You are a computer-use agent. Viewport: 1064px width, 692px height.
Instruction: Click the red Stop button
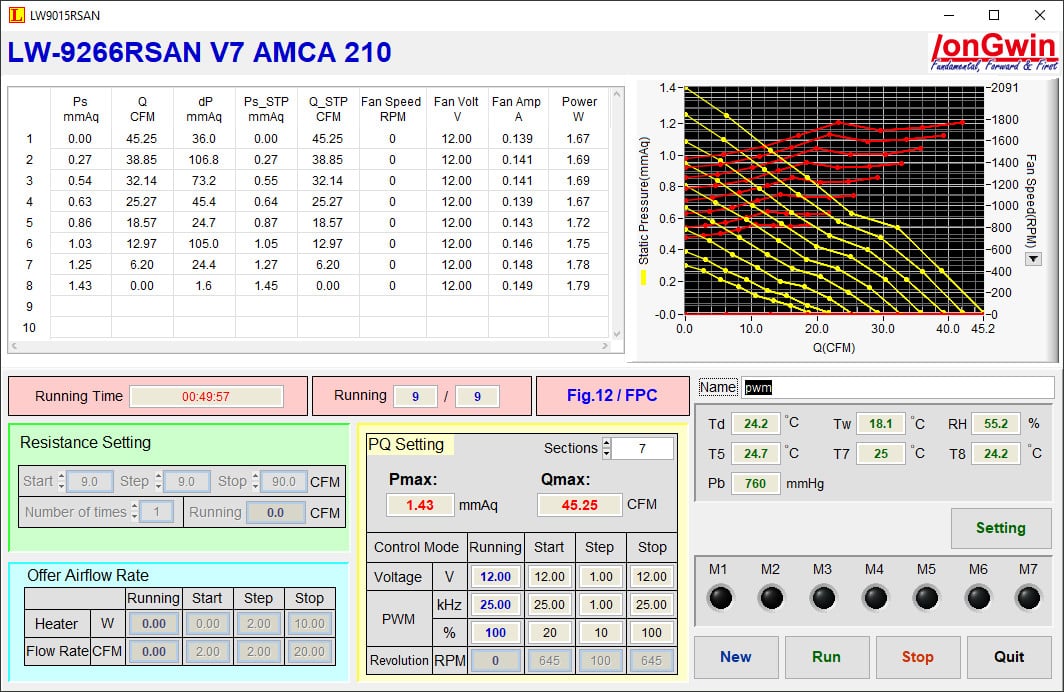(917, 657)
